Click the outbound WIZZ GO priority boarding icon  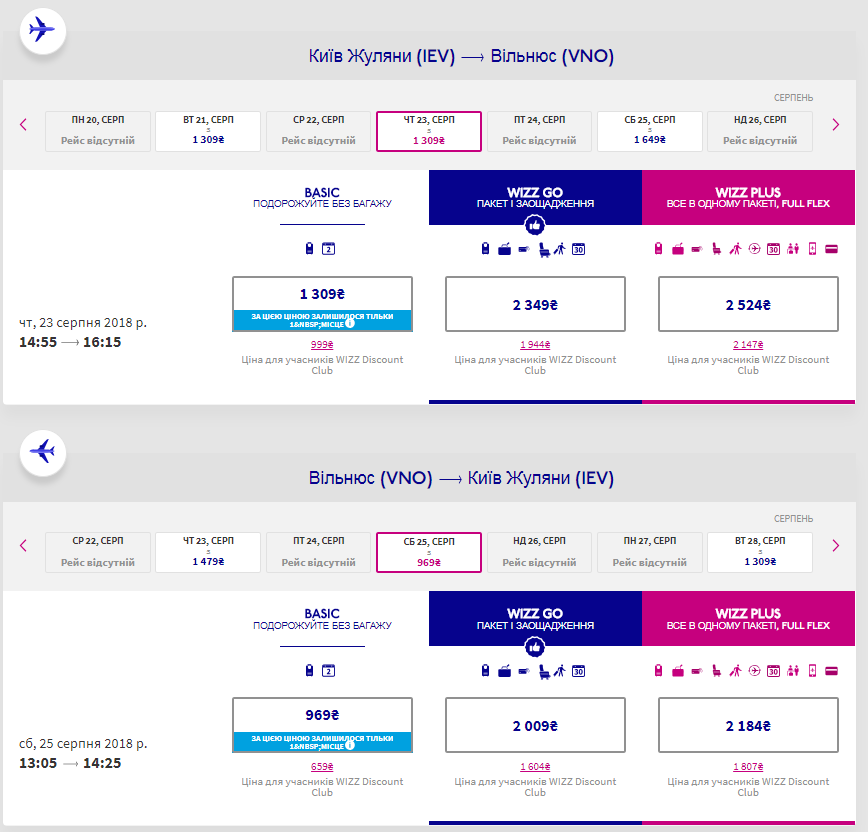[x=560, y=249]
